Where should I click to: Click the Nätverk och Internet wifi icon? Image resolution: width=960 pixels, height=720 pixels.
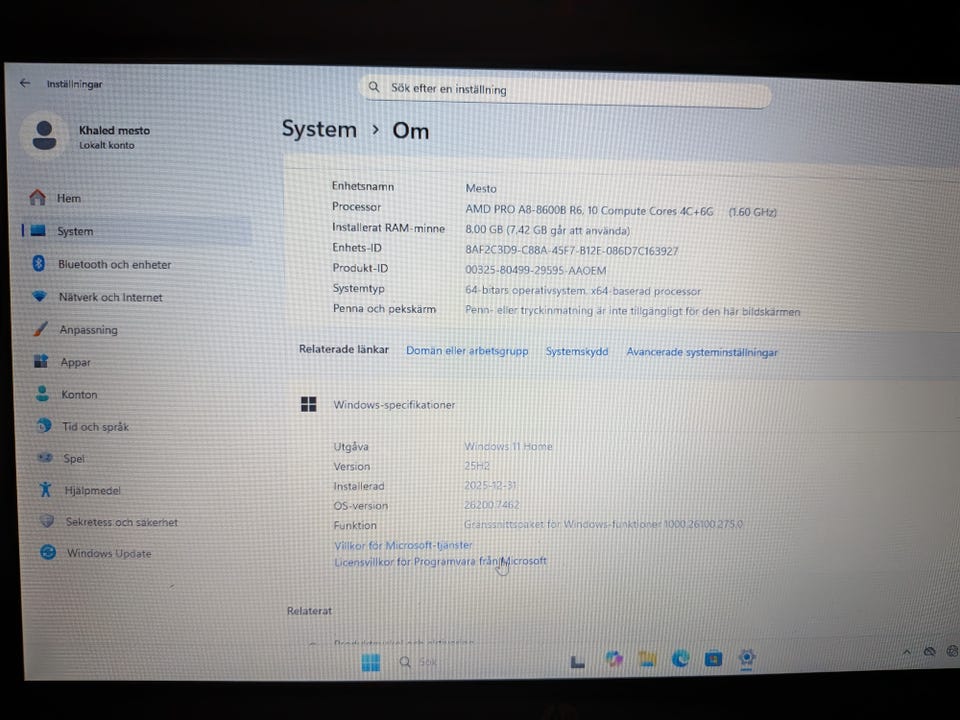(x=39, y=296)
